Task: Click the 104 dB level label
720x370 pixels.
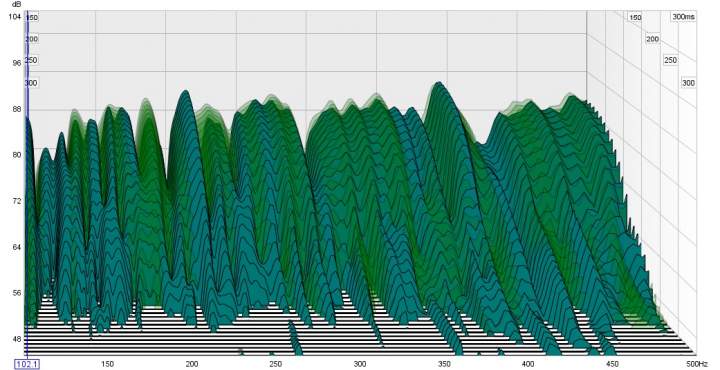Action: click(x=15, y=17)
